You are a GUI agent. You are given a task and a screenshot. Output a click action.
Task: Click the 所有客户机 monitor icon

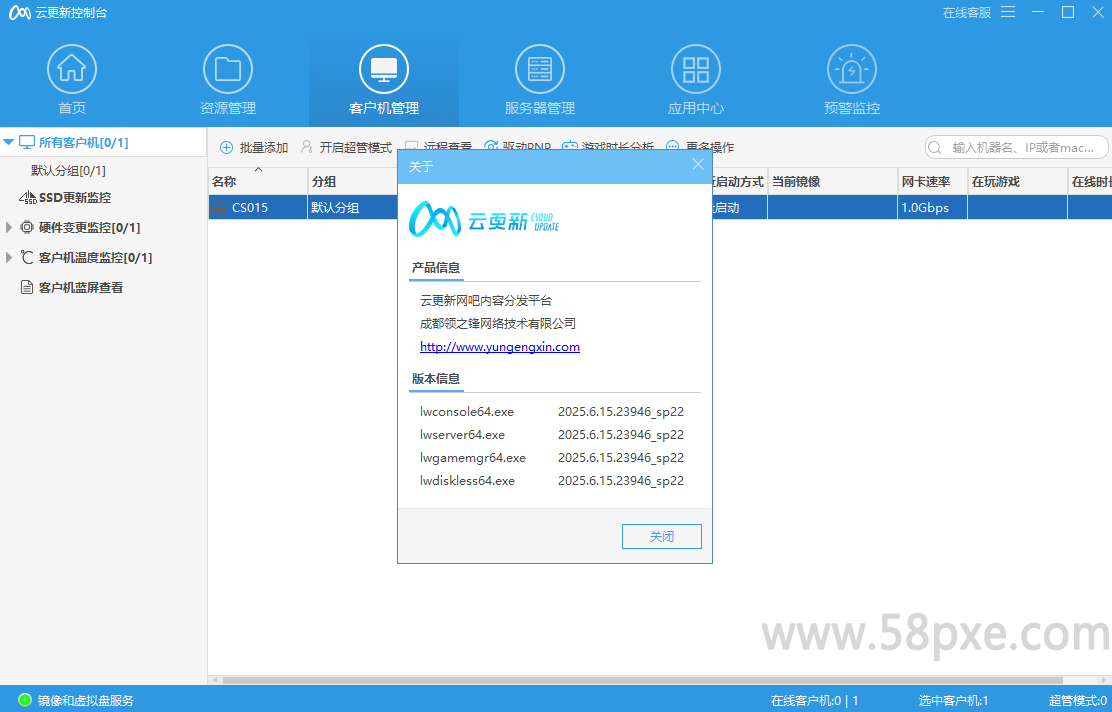tap(27, 142)
